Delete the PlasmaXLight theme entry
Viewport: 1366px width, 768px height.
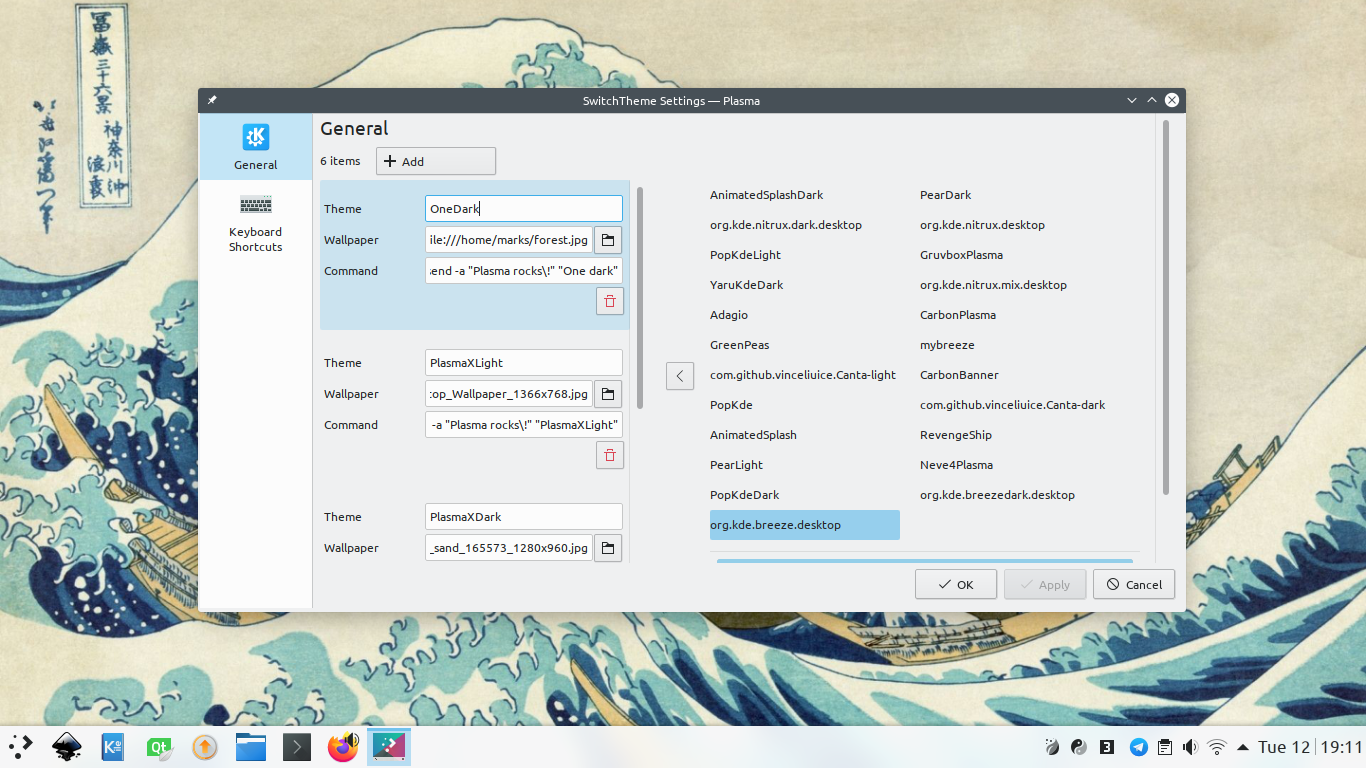click(610, 455)
